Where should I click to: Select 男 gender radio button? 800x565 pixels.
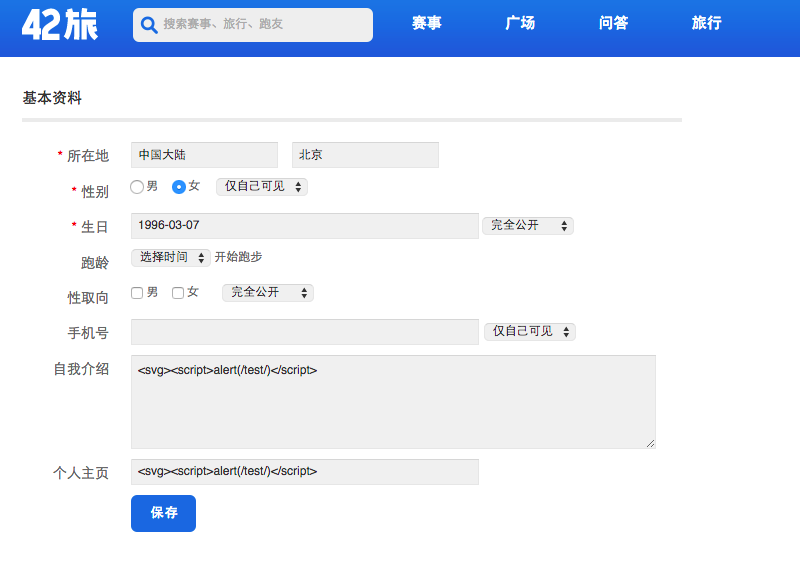pos(137,187)
